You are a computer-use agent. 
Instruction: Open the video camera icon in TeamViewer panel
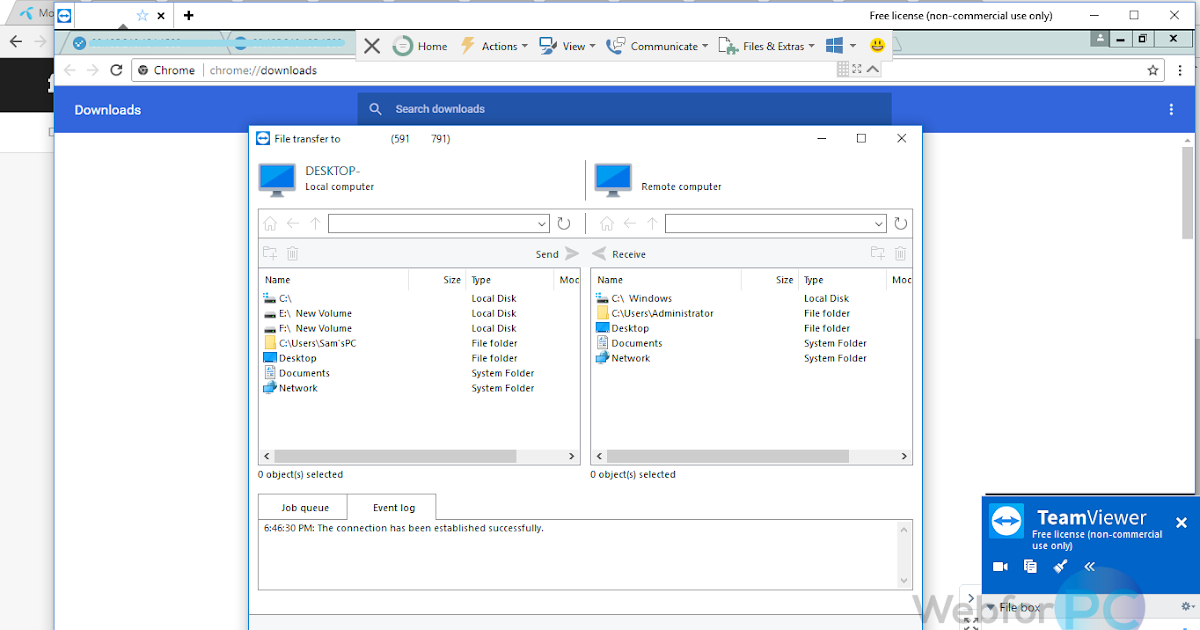[1000, 567]
